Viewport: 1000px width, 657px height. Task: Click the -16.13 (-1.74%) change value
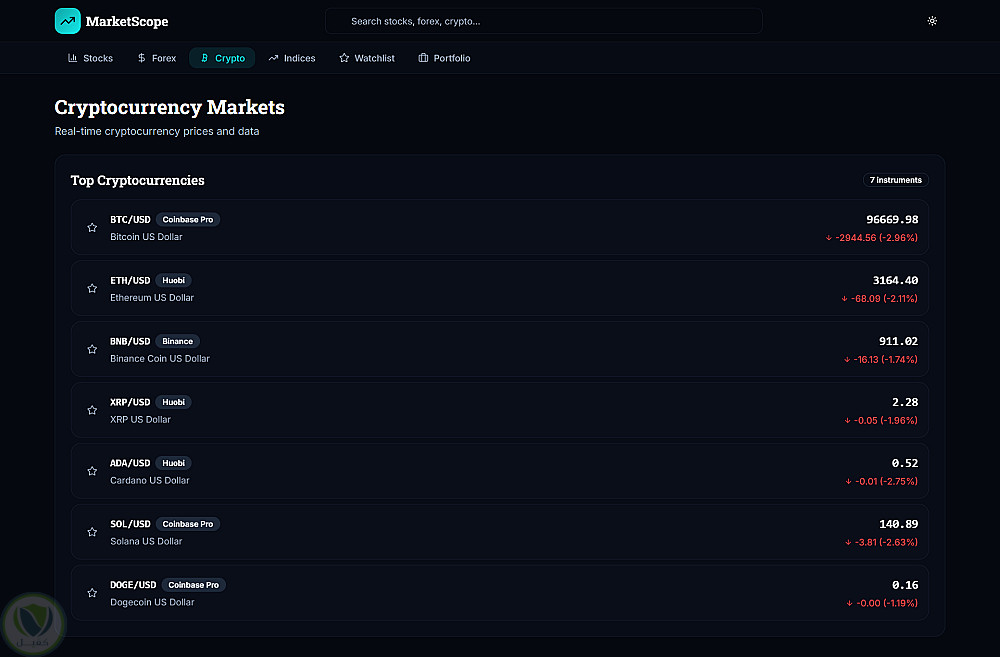point(881,360)
